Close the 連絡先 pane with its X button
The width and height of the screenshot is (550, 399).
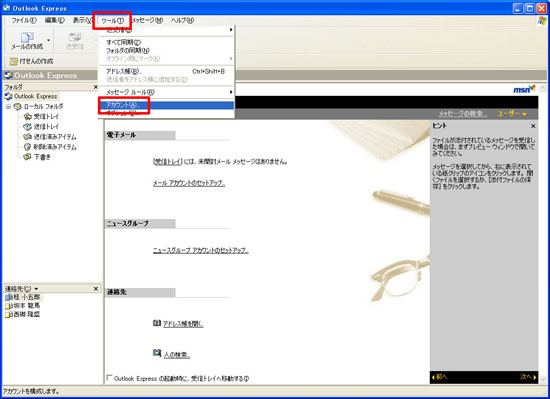[96, 289]
